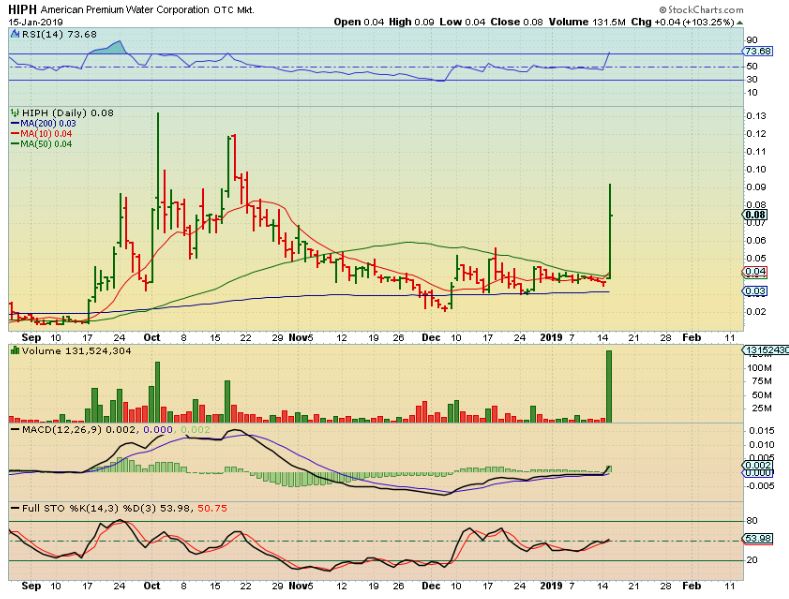Click the High 0.09 value
This screenshot has width=789, height=599.
[411, 22]
